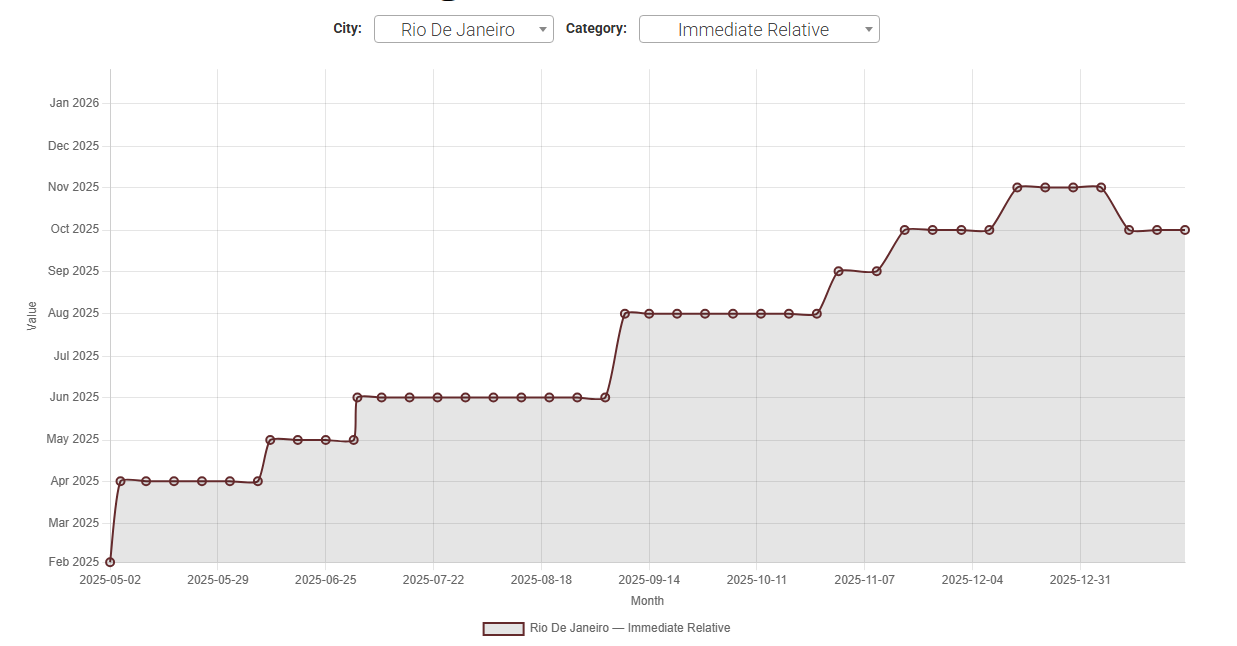This screenshot has height=646, width=1237.
Task: Click the first data point at May 2025 level
Action: click(270, 440)
